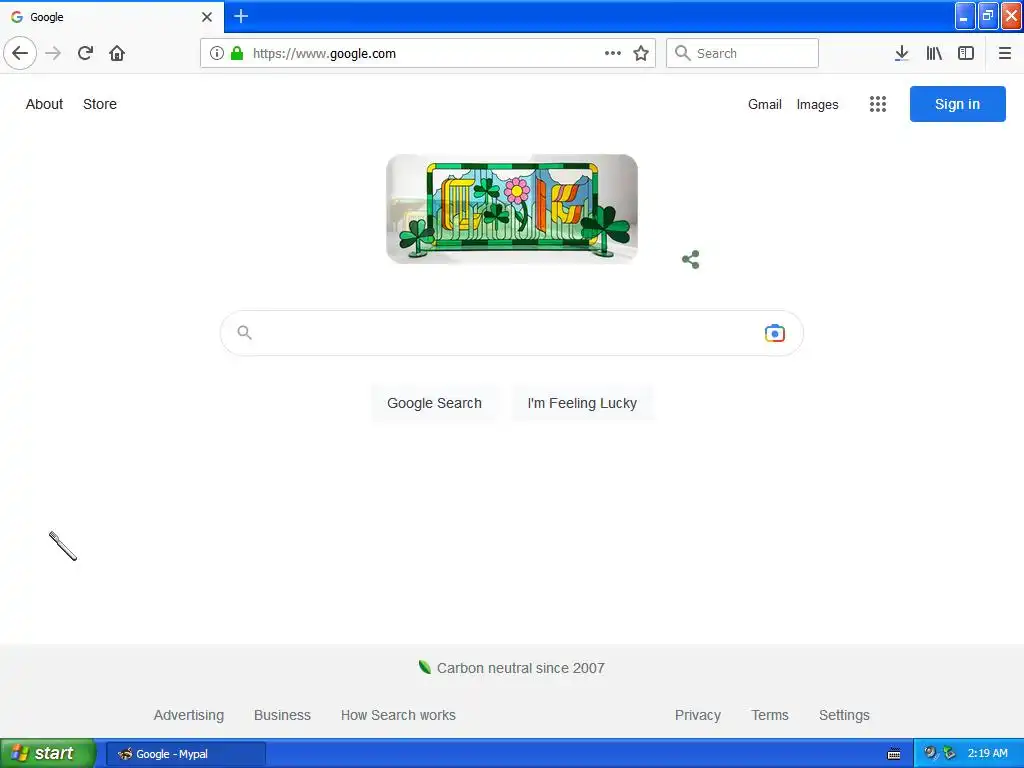This screenshot has width=1024, height=768.
Task: Open the Store link
Action: 100,104
